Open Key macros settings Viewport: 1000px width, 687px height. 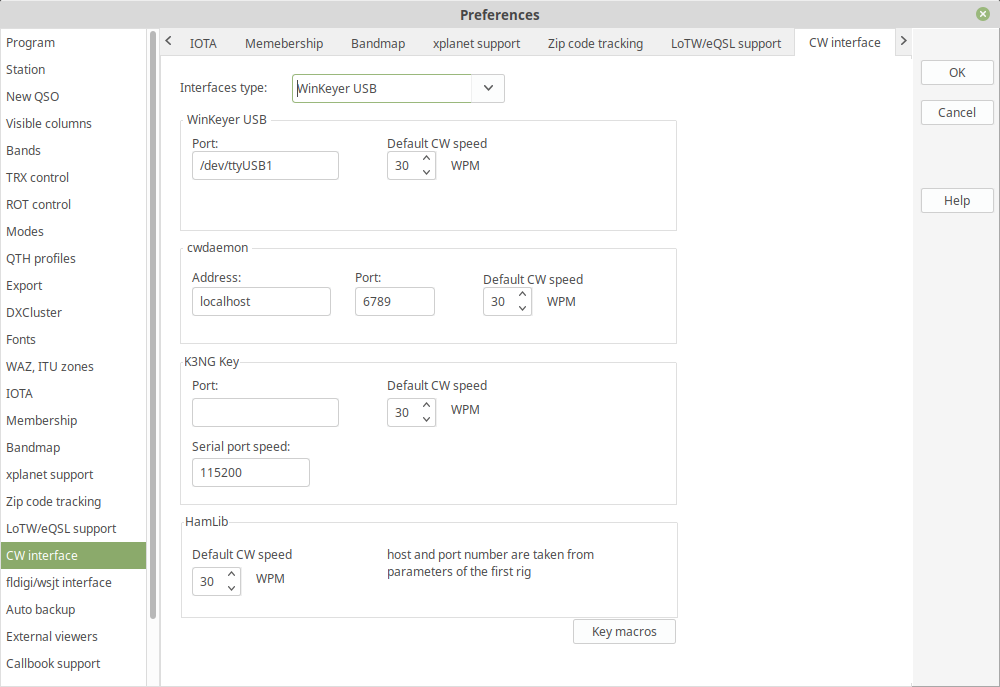coord(624,632)
